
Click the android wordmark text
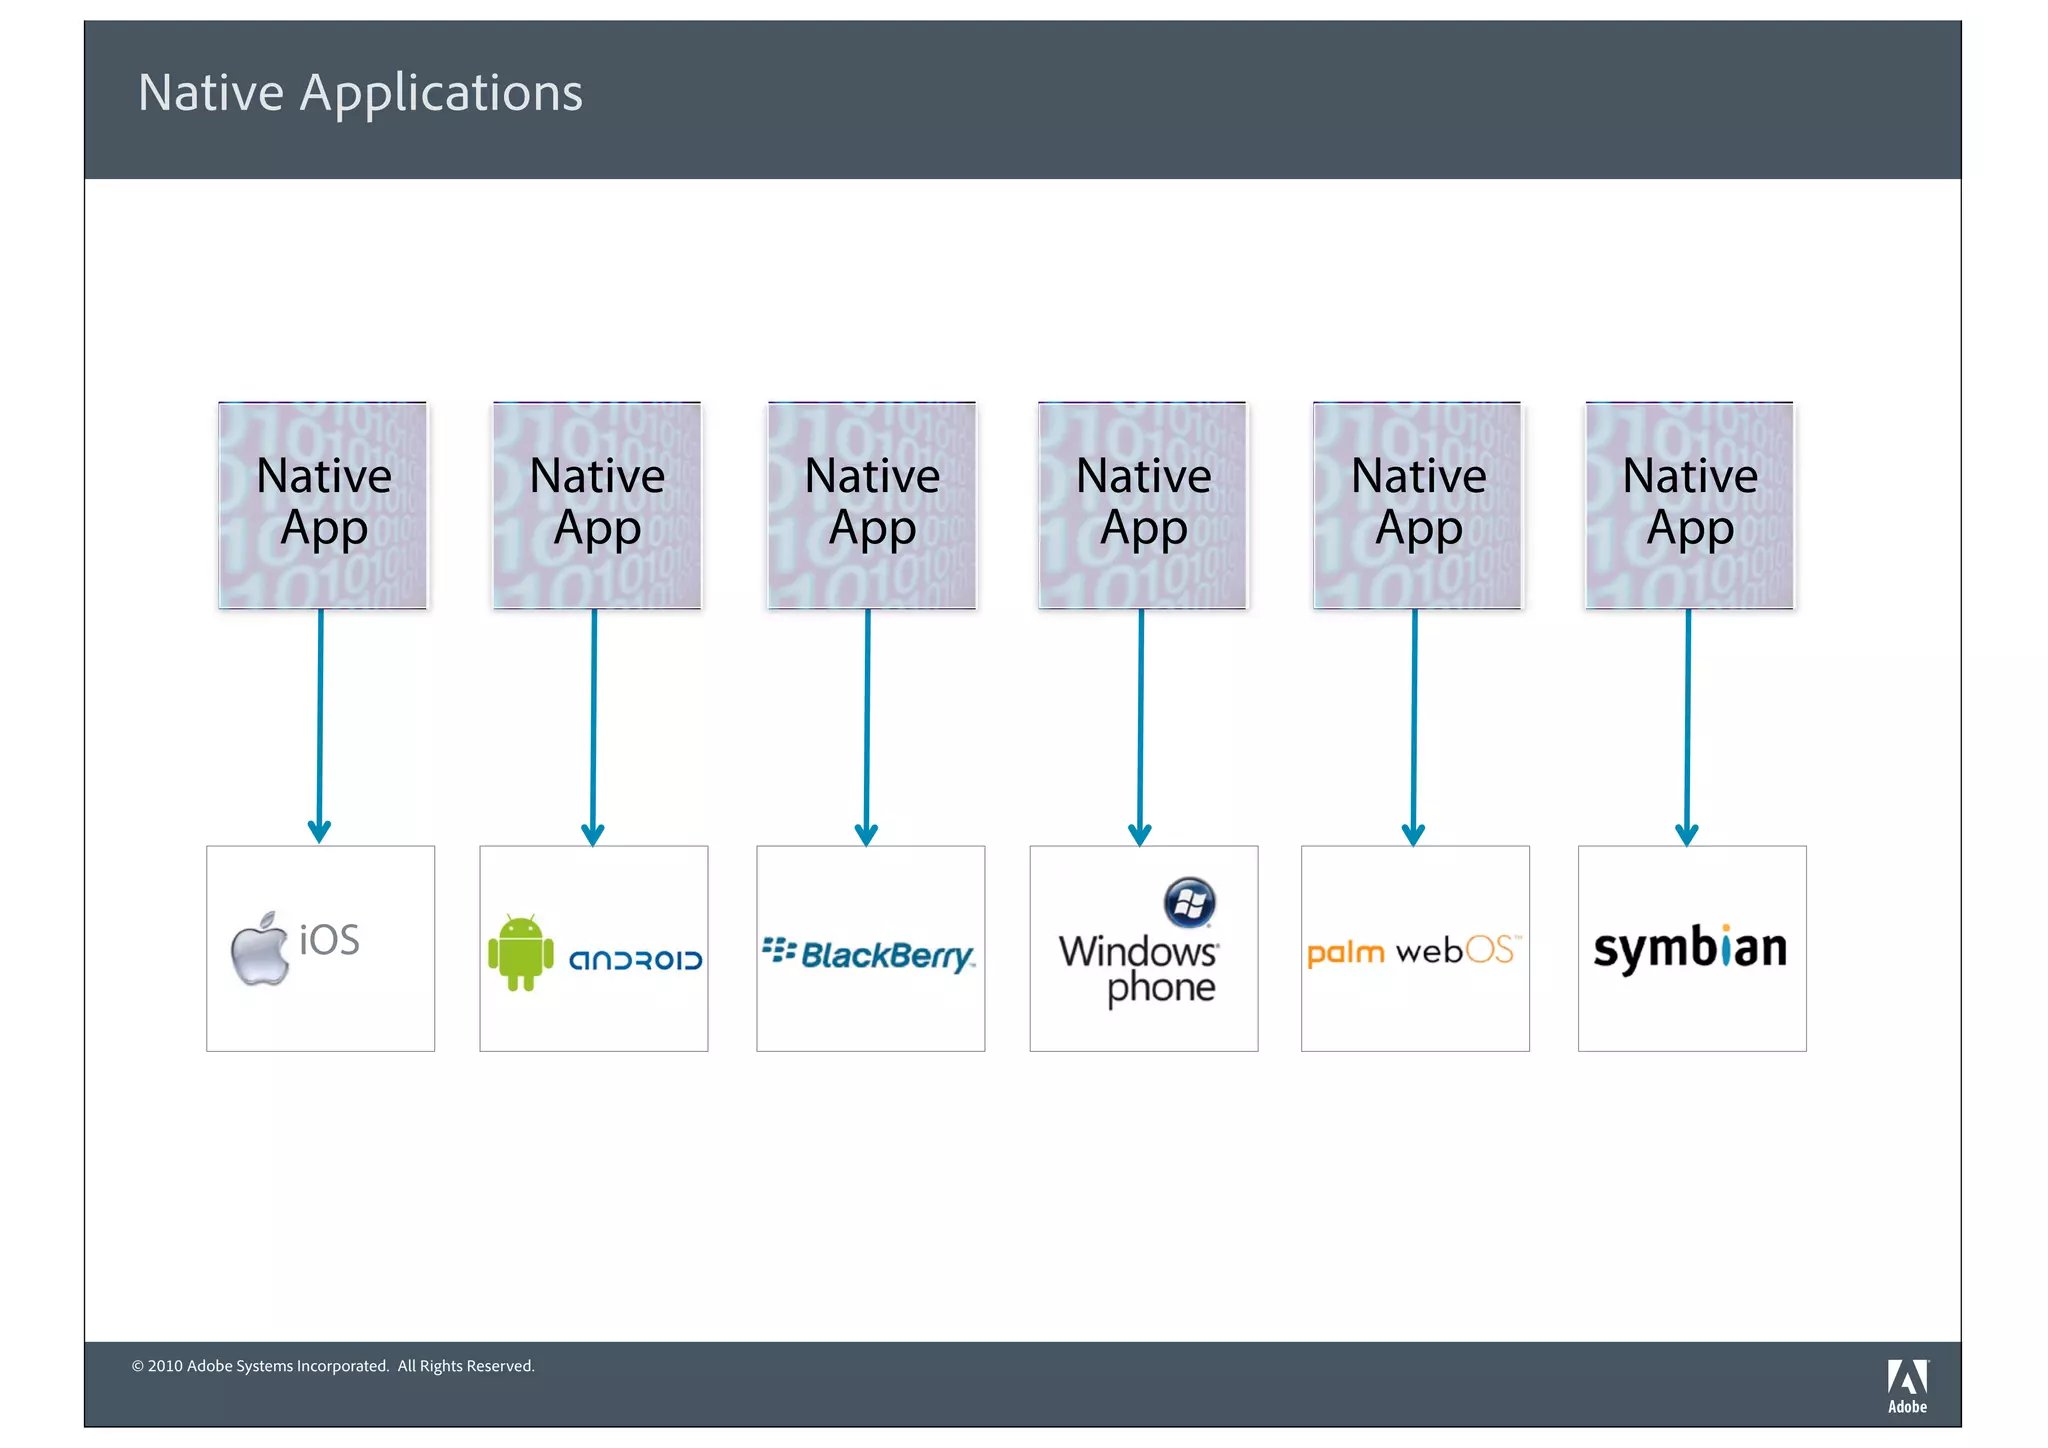pyautogui.click(x=635, y=960)
